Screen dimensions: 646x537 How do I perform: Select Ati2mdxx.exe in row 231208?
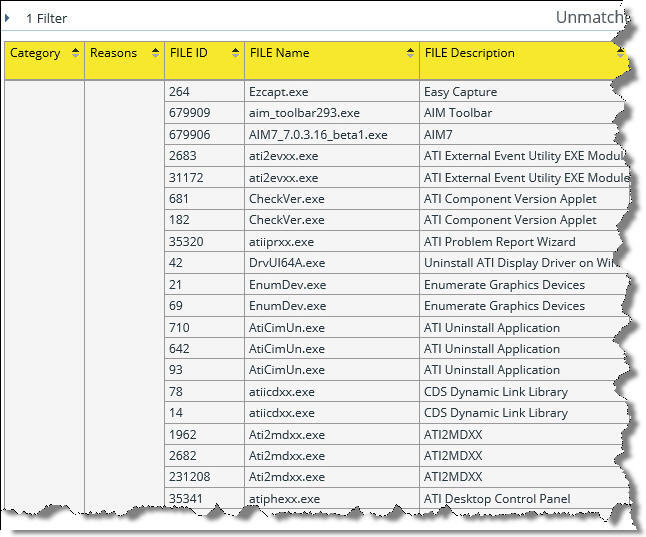(287, 477)
